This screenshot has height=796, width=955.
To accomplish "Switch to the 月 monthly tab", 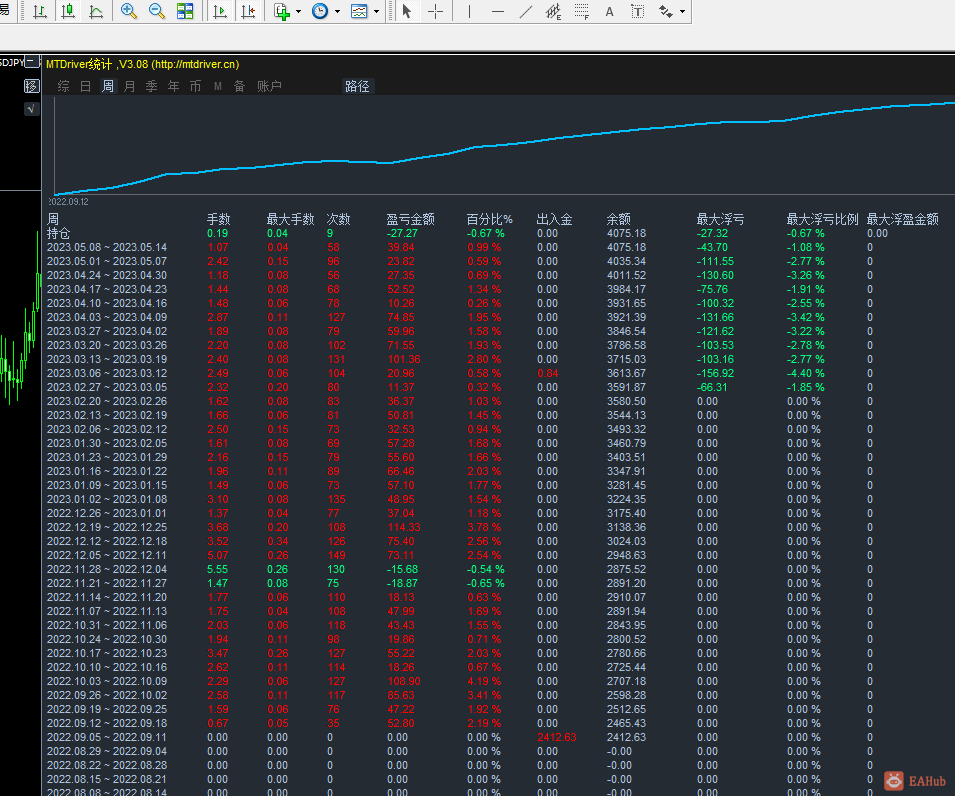I will (x=129, y=86).
